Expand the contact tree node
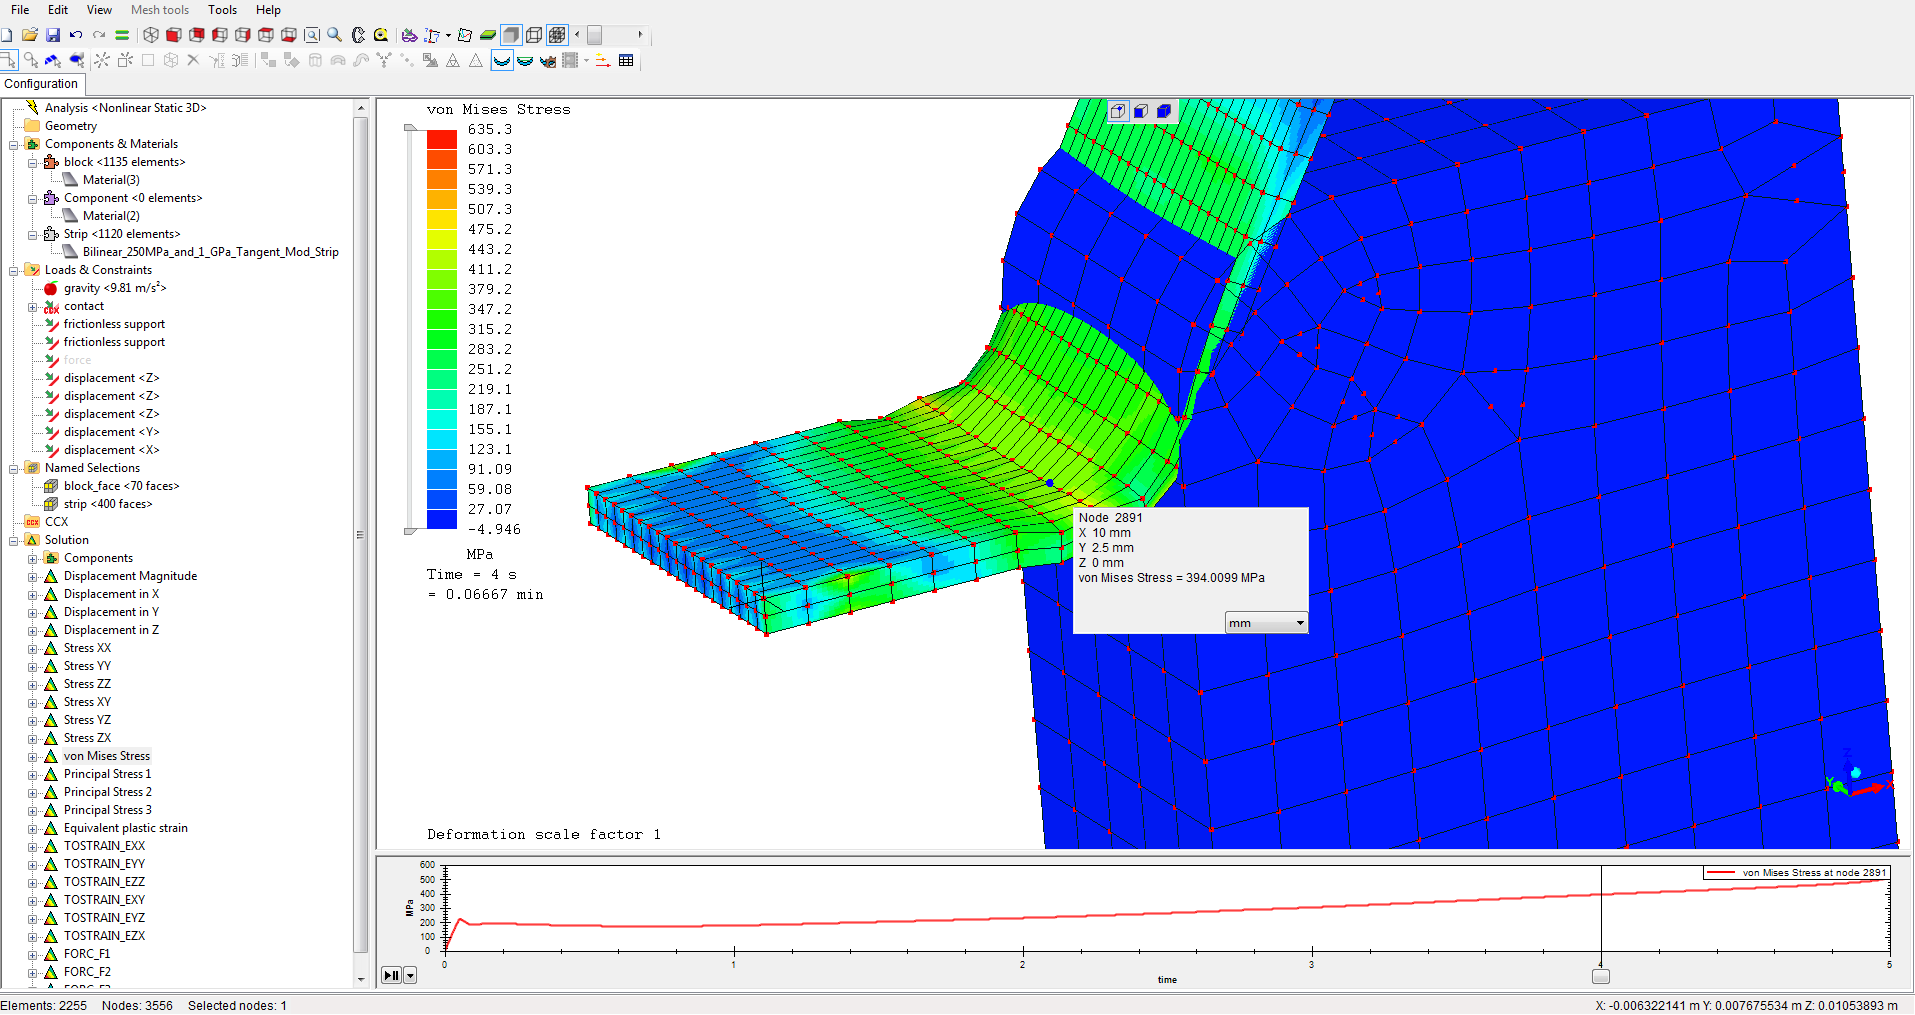Viewport: 1915px width, 1015px height. coord(32,306)
